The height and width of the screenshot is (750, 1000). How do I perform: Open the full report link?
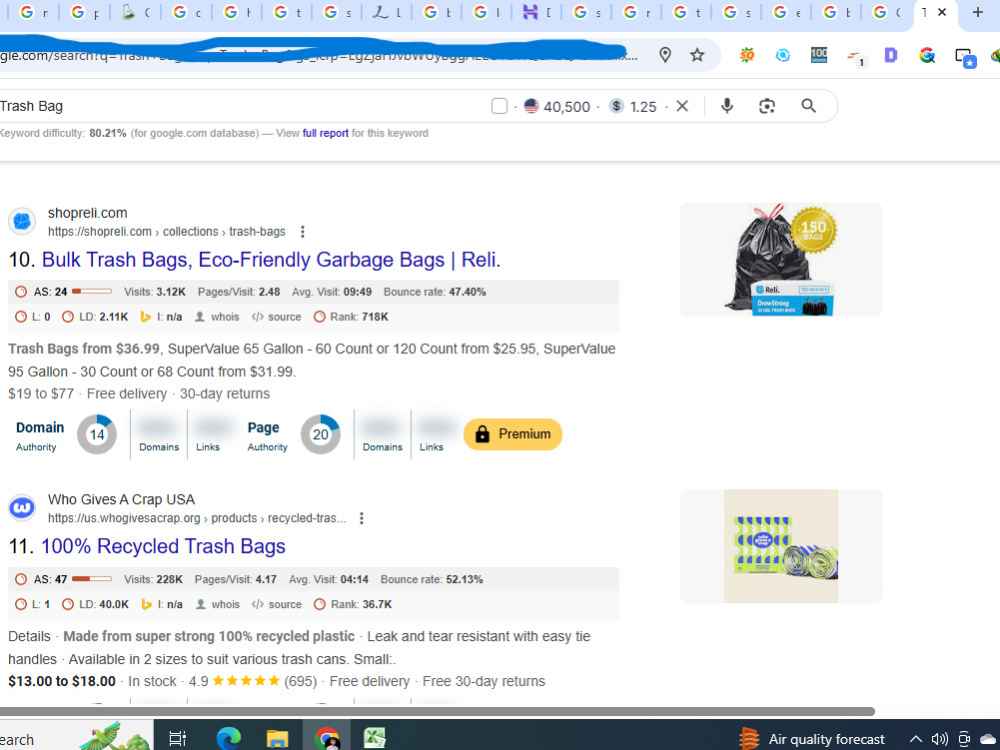[325, 133]
